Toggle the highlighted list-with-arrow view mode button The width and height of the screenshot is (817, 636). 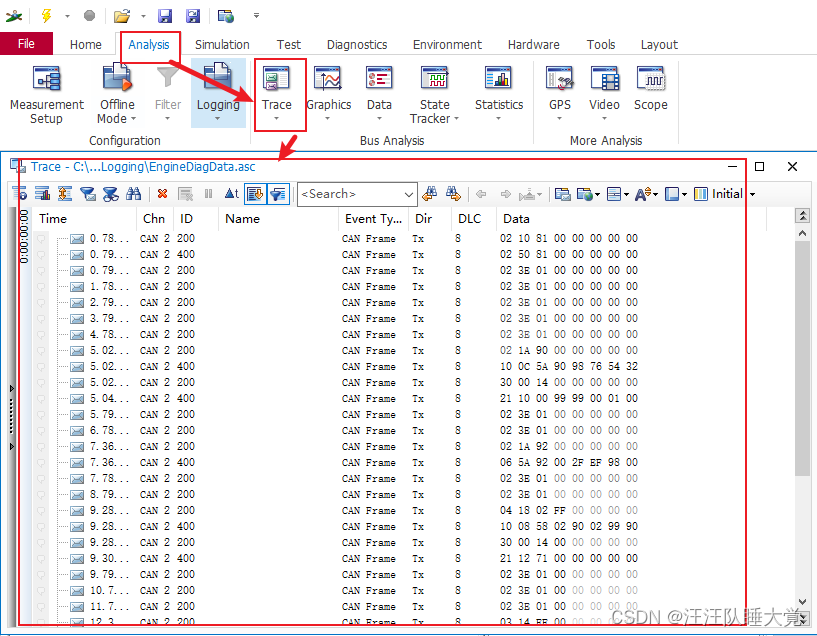[255, 194]
